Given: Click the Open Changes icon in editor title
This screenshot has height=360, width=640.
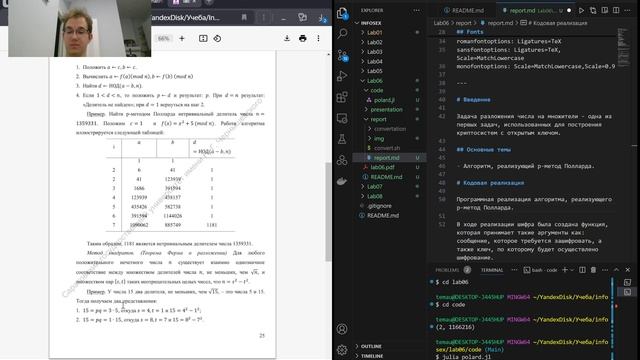Looking at the screenshot, I should tap(593, 10).
